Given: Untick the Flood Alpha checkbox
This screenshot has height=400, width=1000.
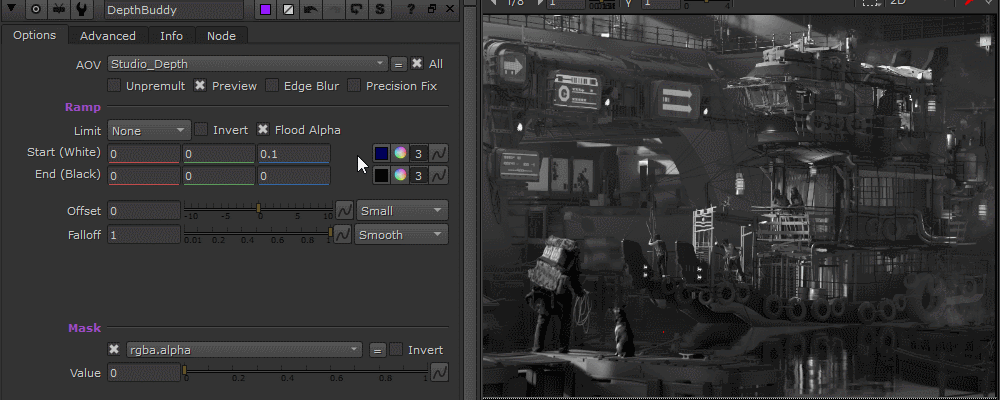Looking at the screenshot, I should click(x=263, y=130).
